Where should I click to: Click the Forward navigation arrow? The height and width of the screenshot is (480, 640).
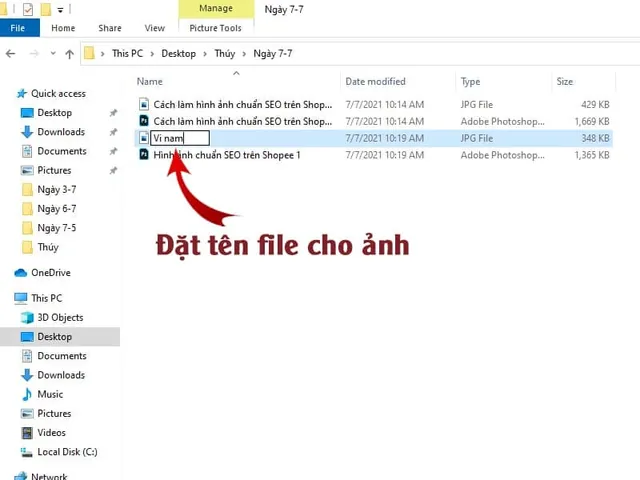click(x=34, y=53)
